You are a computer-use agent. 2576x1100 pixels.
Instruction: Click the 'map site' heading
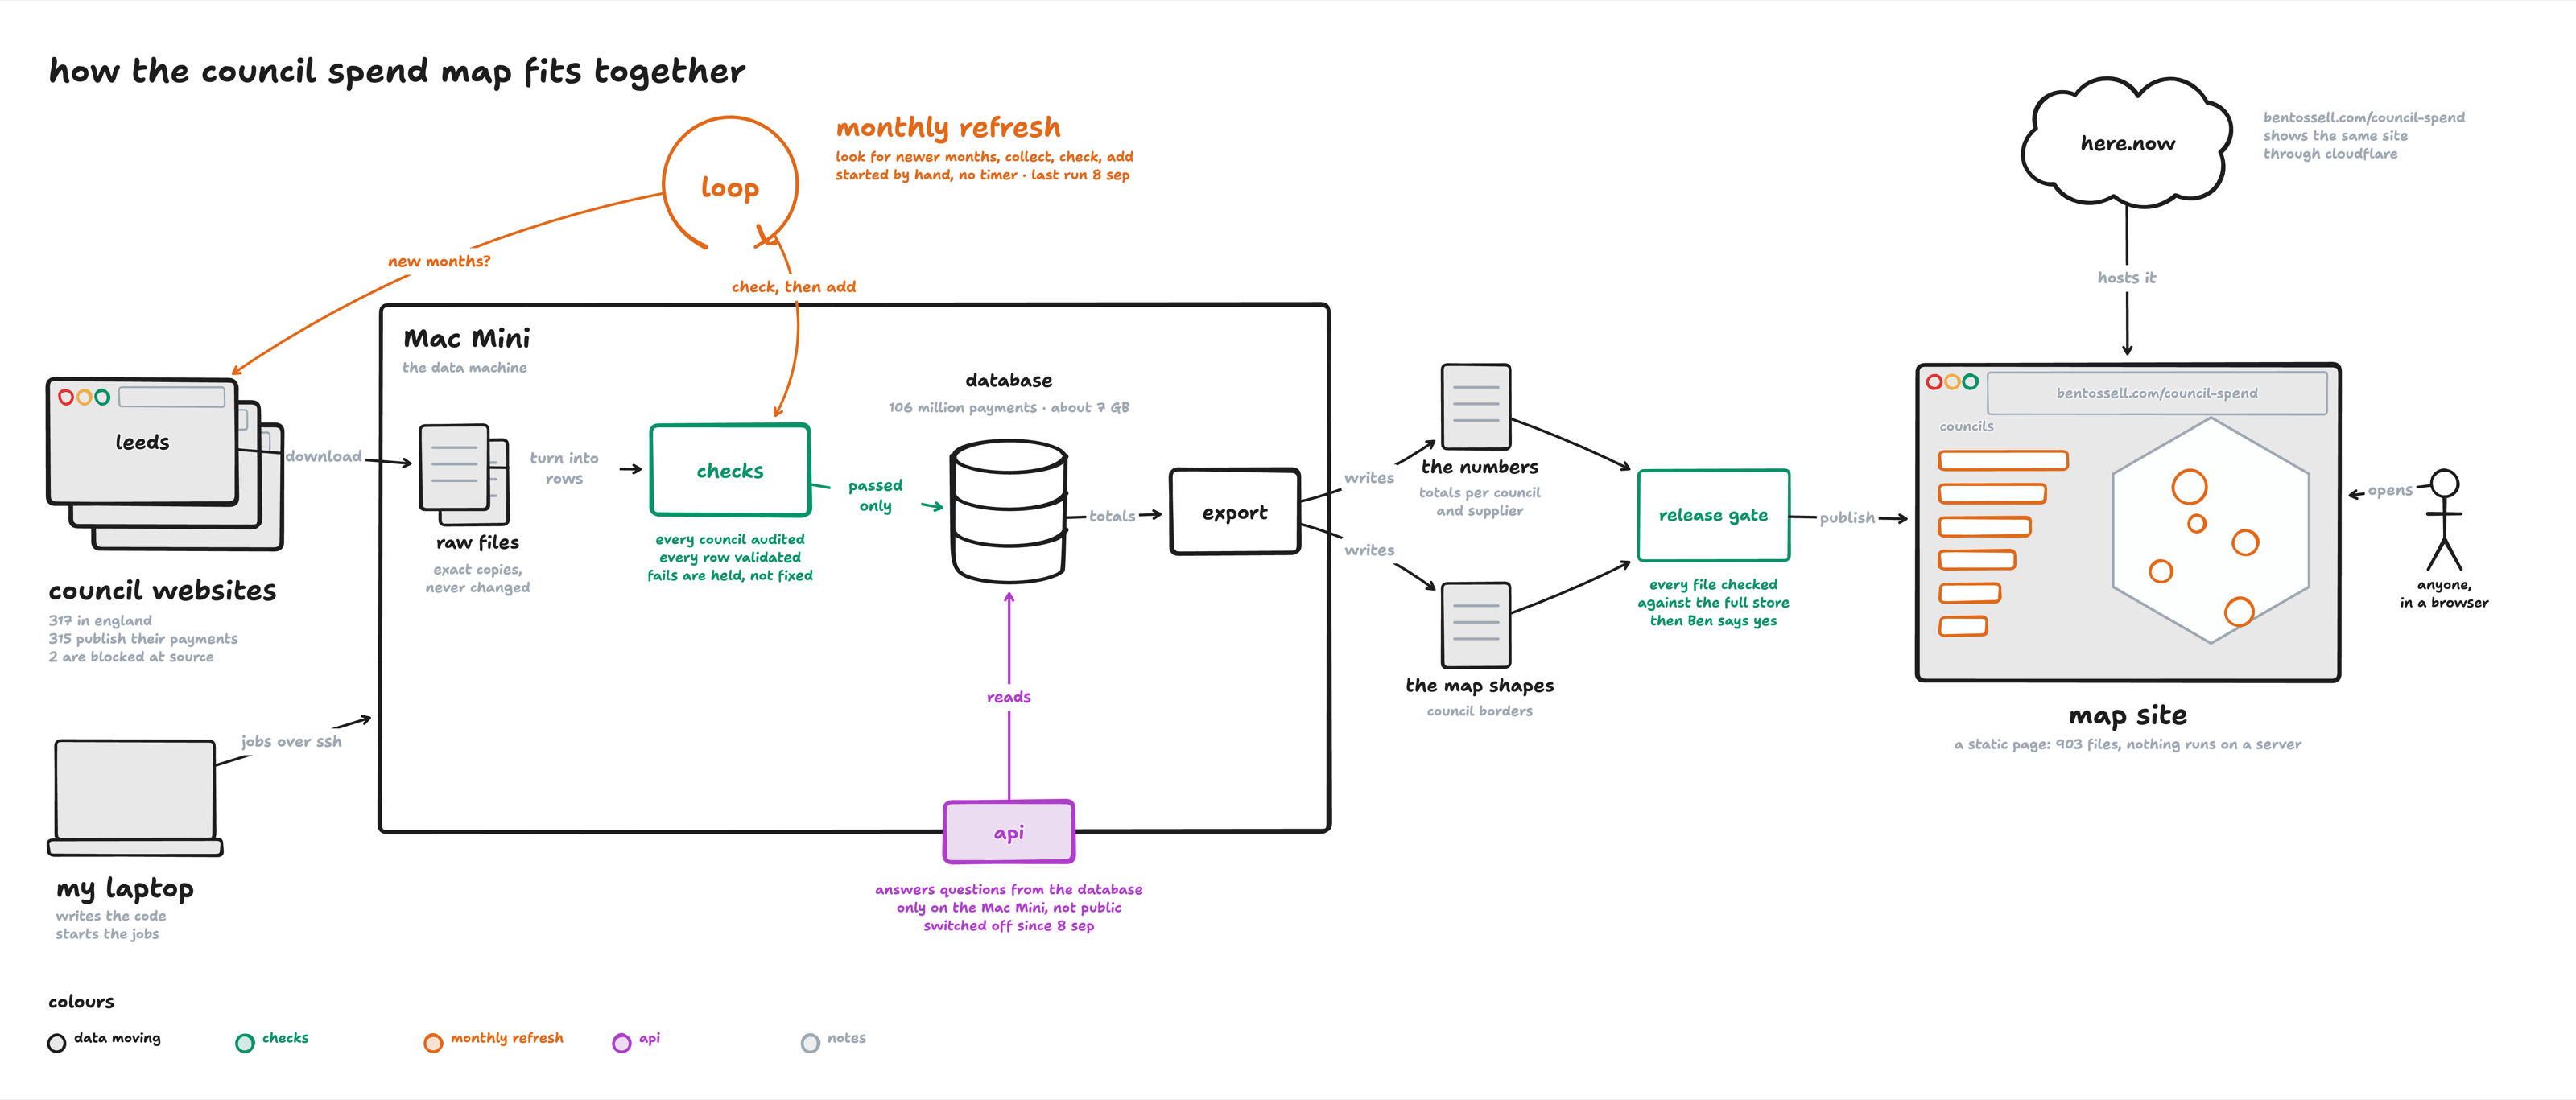click(2127, 715)
